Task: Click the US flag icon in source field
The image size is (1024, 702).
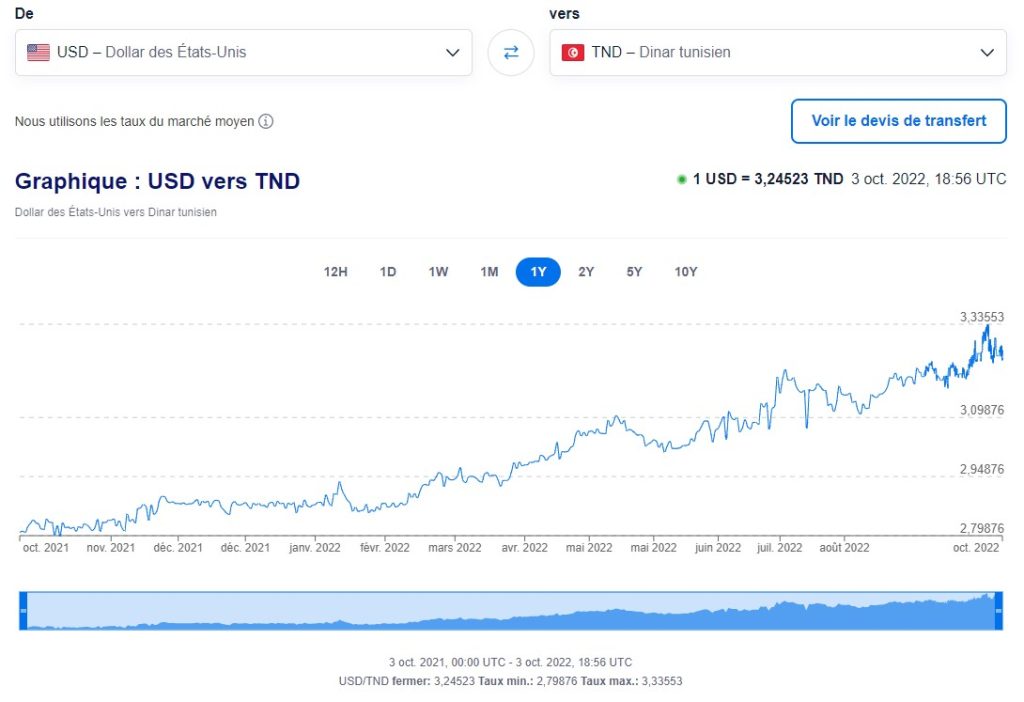Action: pos(38,52)
